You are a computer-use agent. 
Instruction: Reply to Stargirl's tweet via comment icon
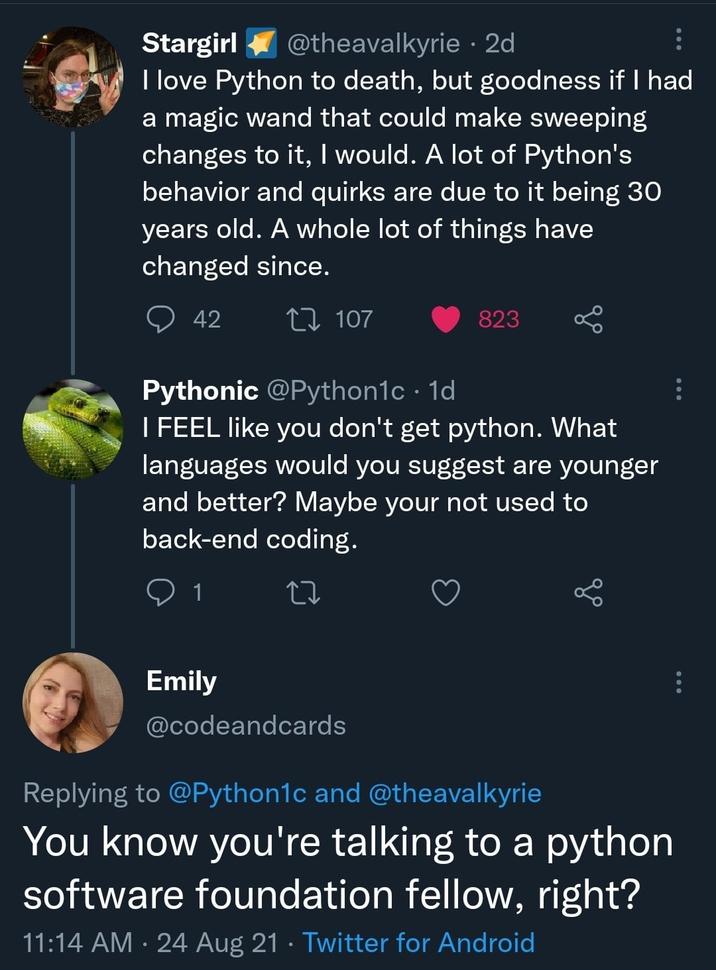161,319
